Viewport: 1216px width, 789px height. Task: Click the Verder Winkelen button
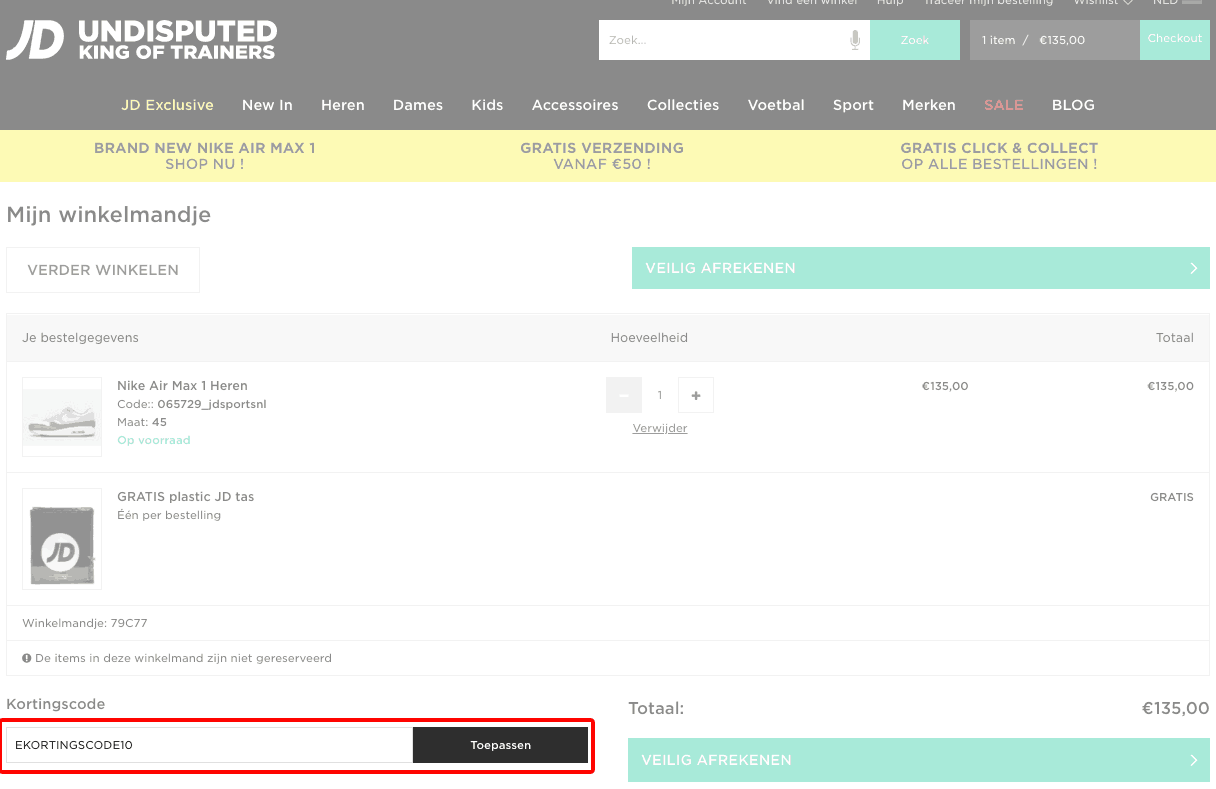(x=103, y=270)
